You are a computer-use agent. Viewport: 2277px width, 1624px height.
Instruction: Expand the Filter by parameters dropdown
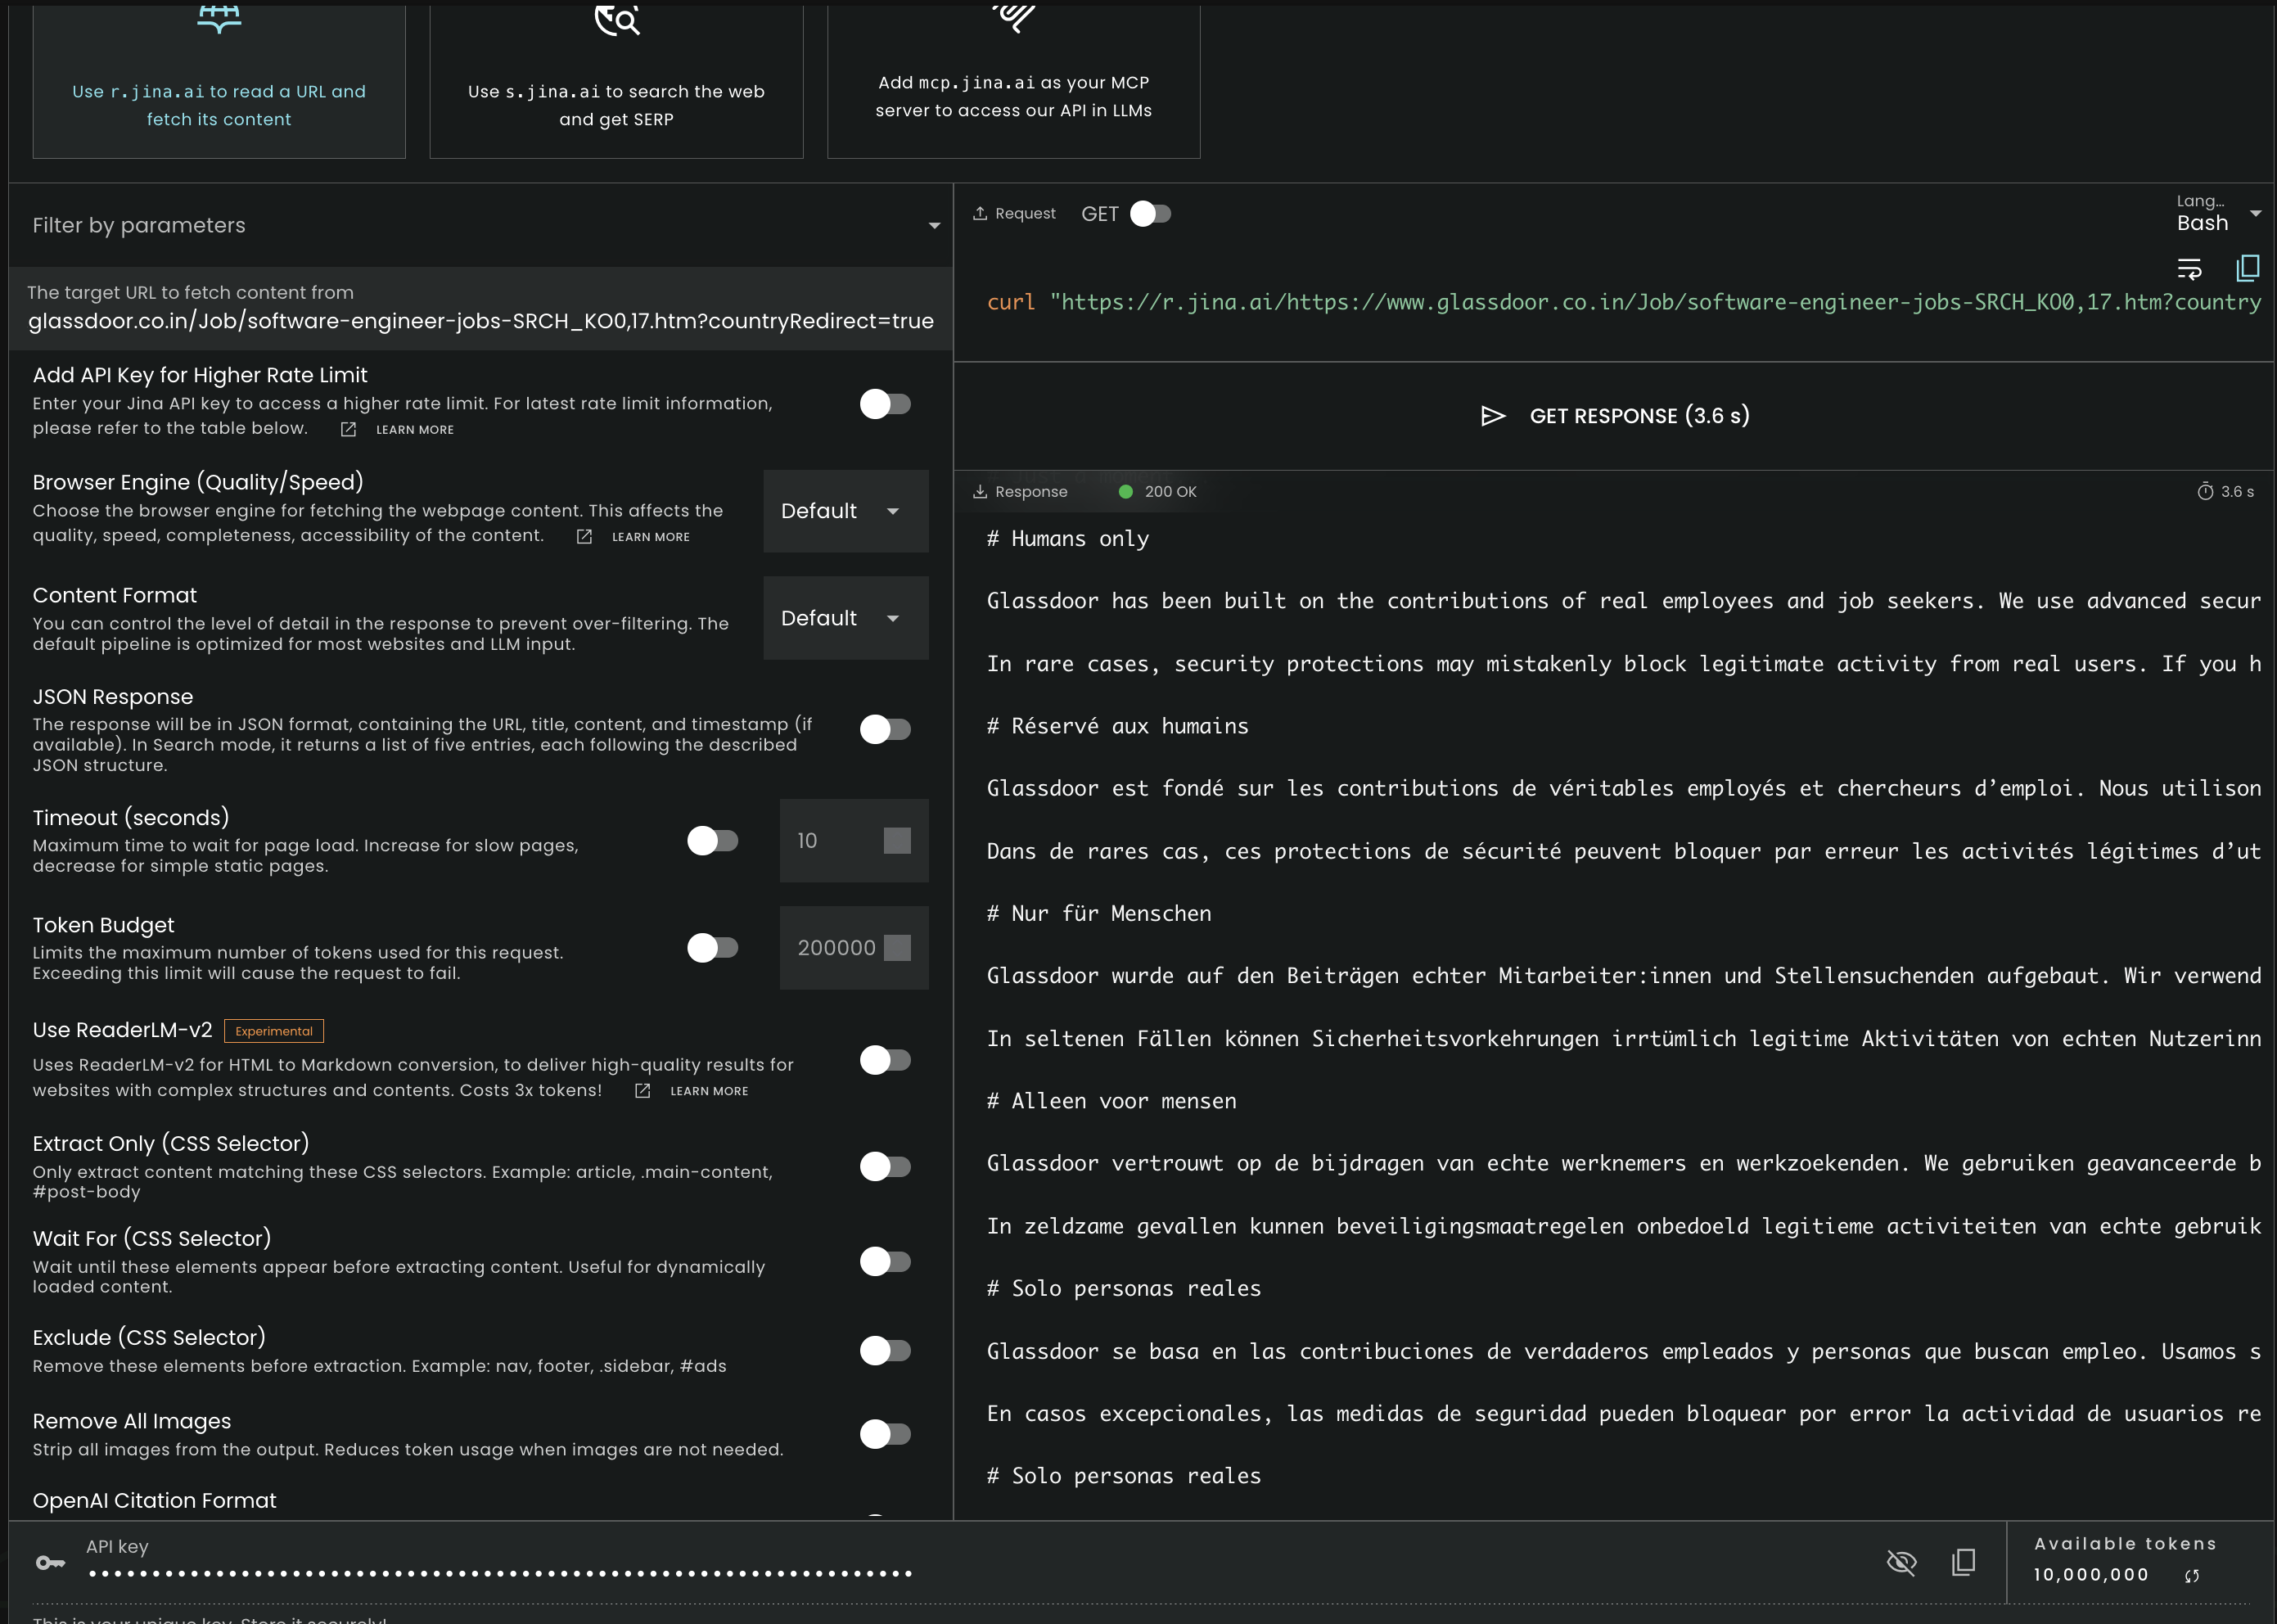coord(481,225)
